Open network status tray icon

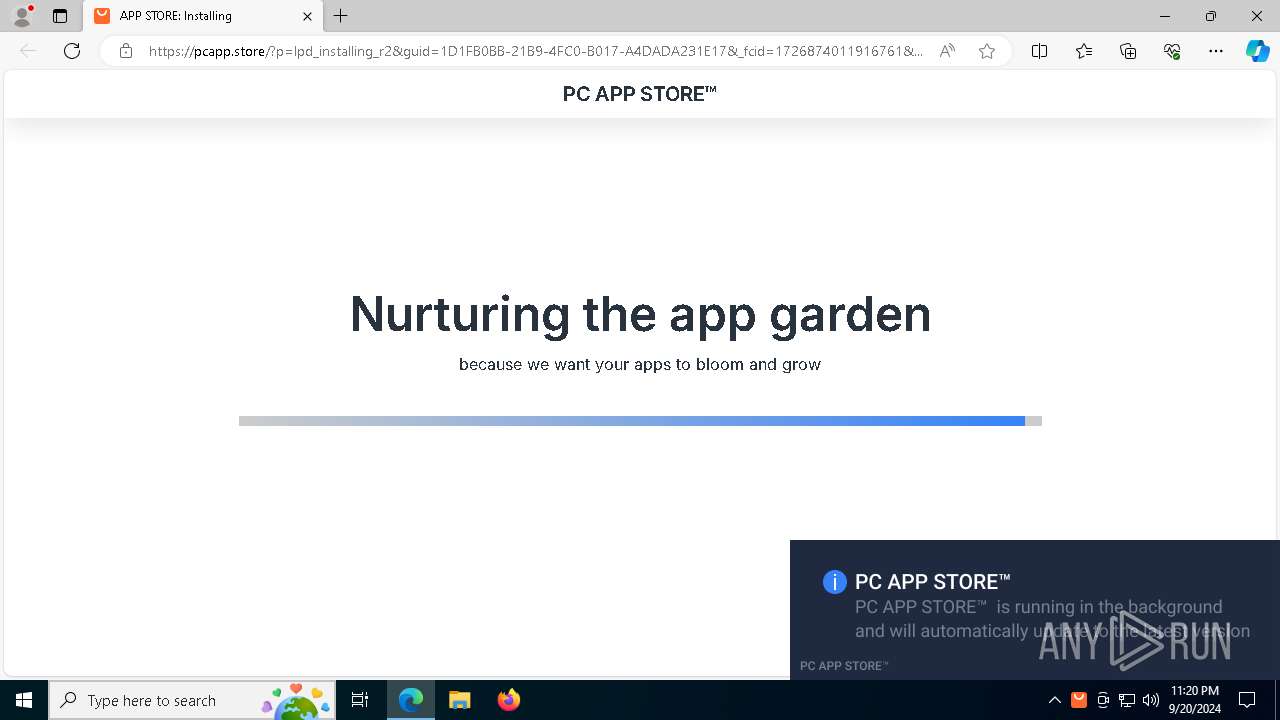[x=1127, y=700]
